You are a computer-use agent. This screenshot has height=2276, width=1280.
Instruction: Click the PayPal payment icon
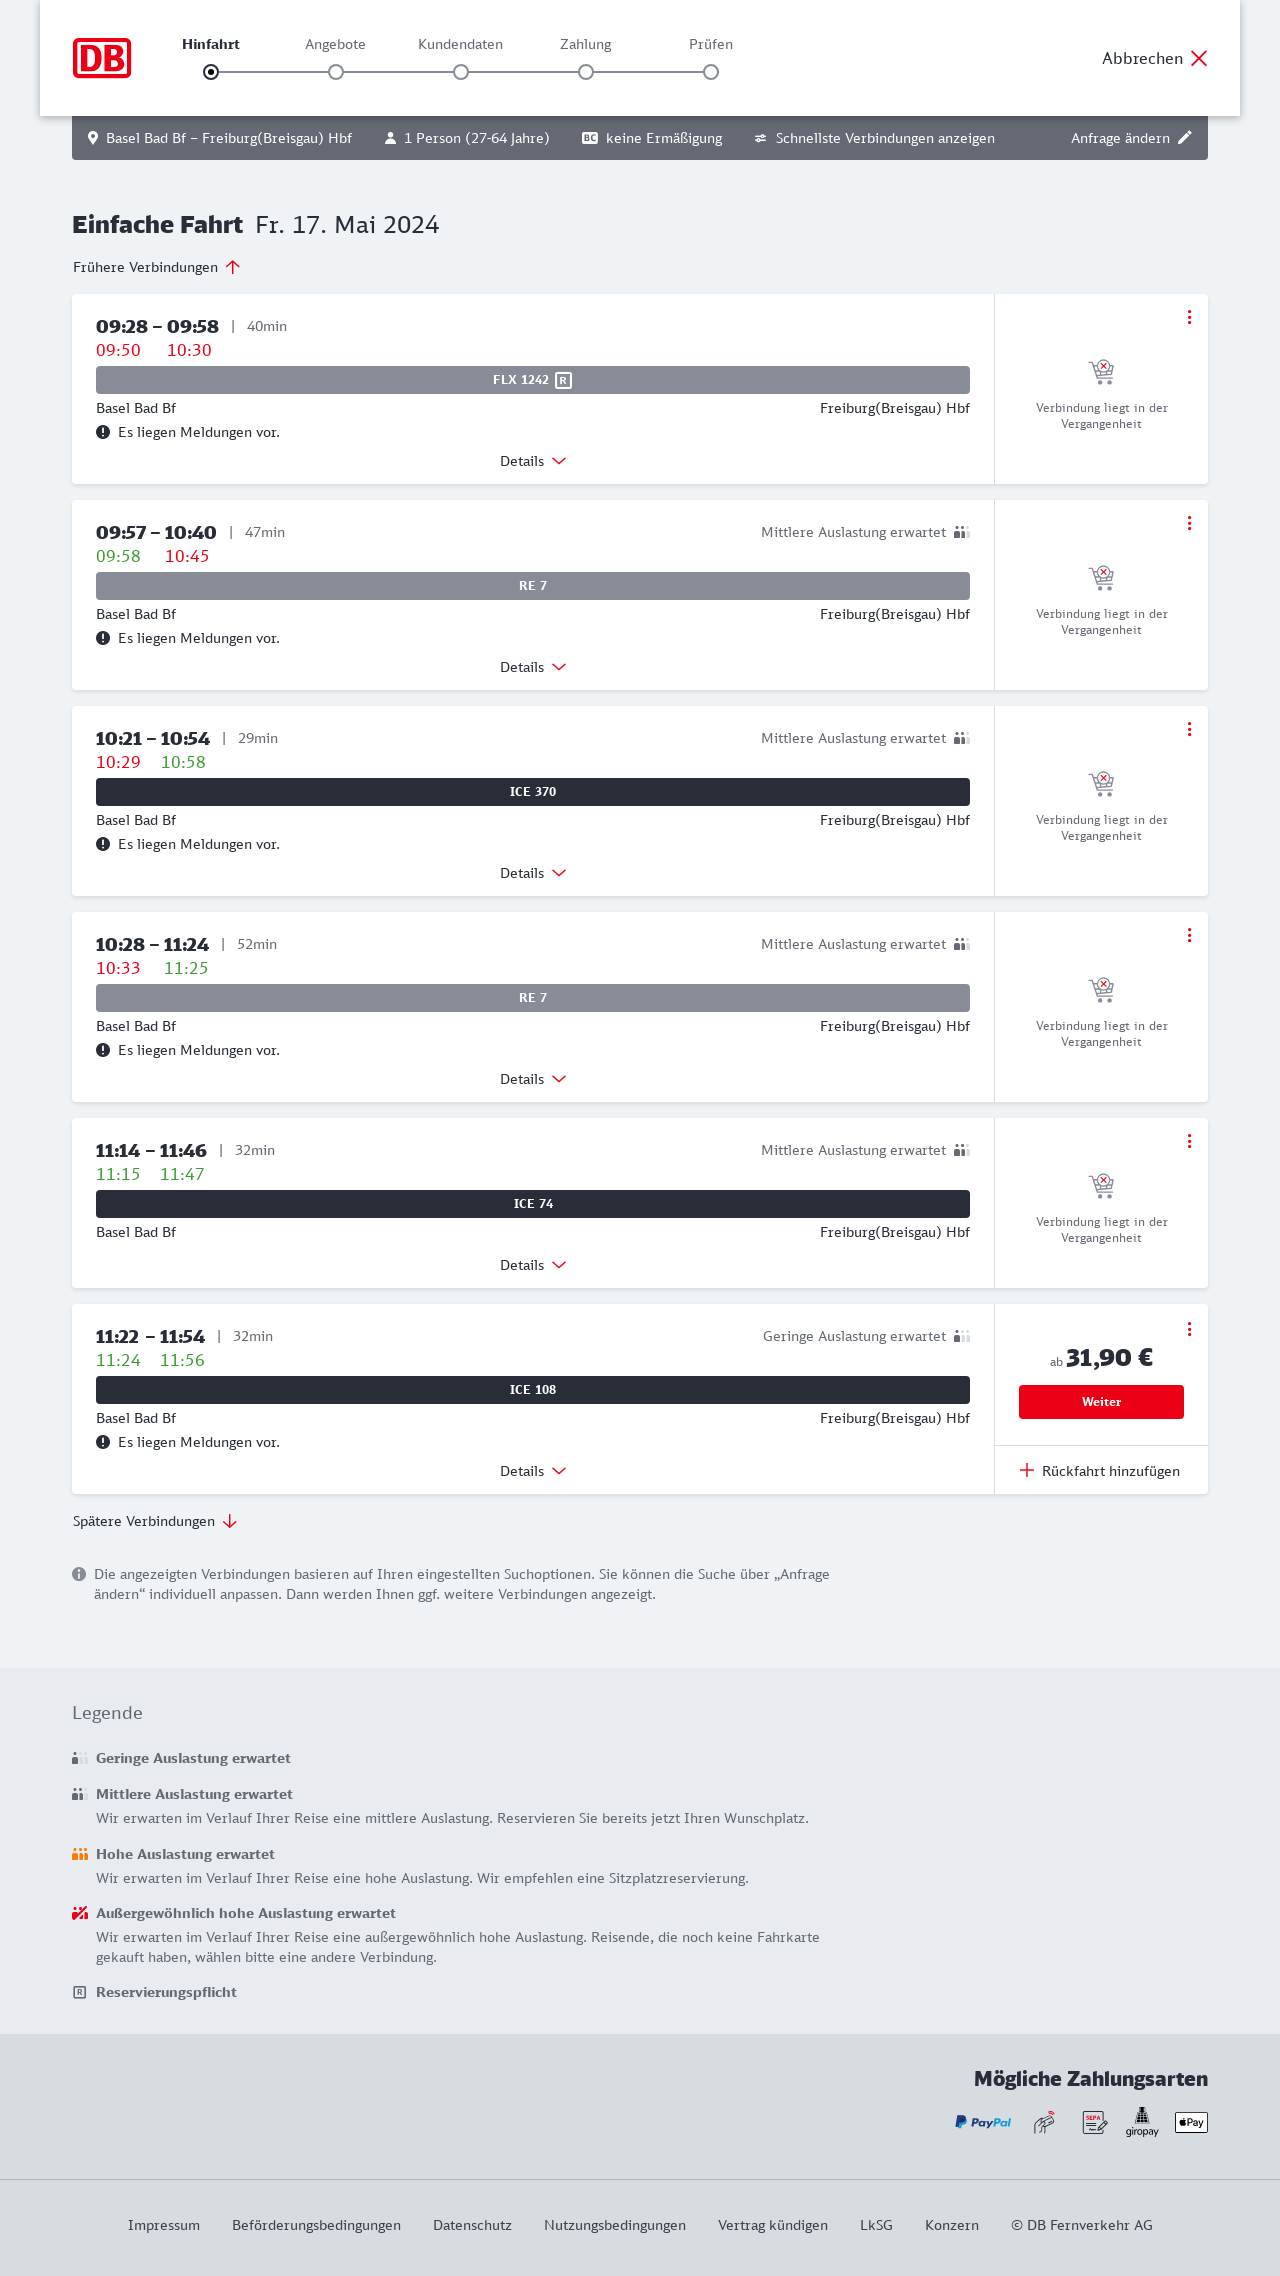[x=983, y=2122]
